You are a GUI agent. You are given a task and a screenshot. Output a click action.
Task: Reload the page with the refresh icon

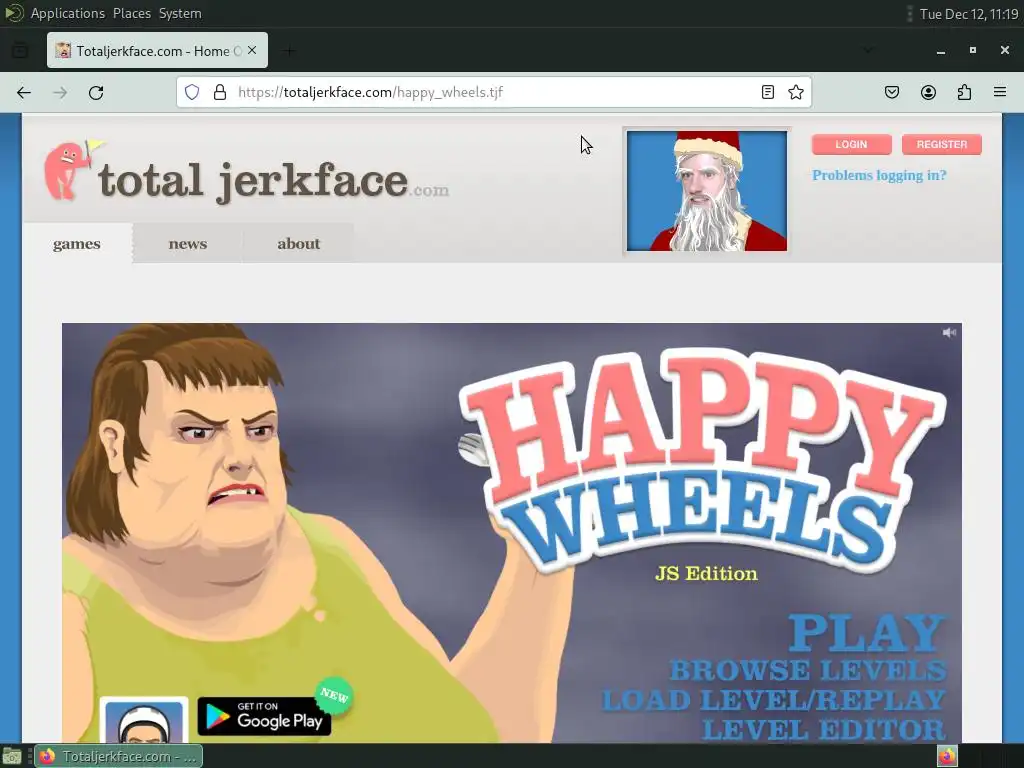pyautogui.click(x=96, y=93)
